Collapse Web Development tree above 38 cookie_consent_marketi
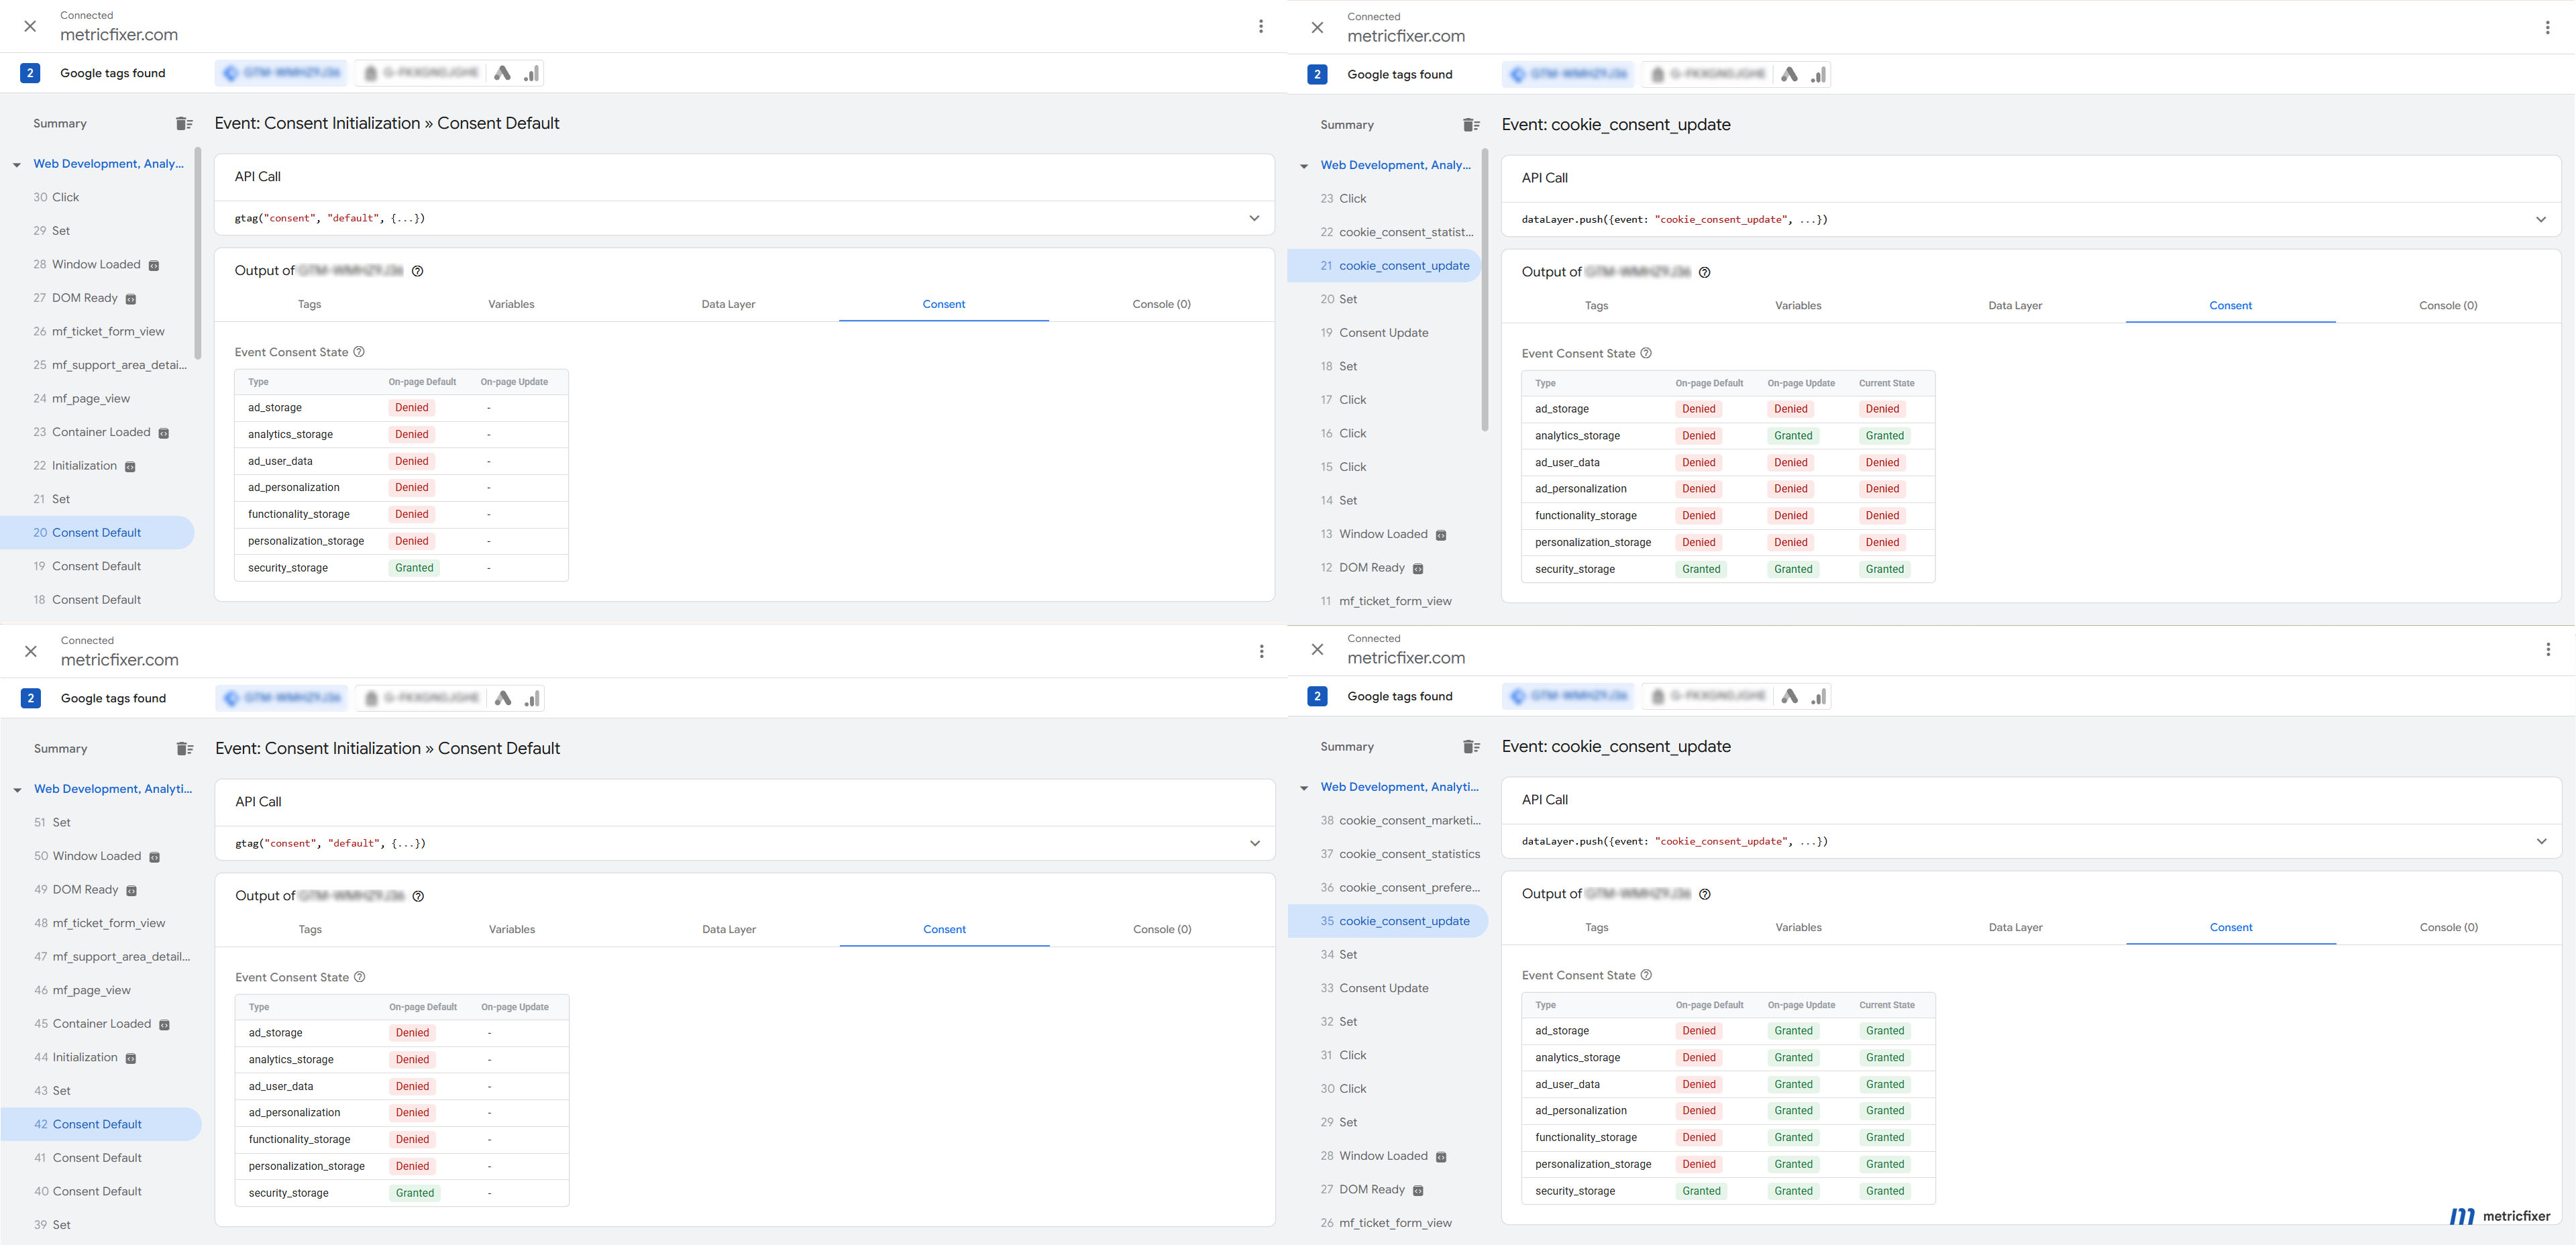This screenshot has height=1245, width=2576. (1304, 788)
